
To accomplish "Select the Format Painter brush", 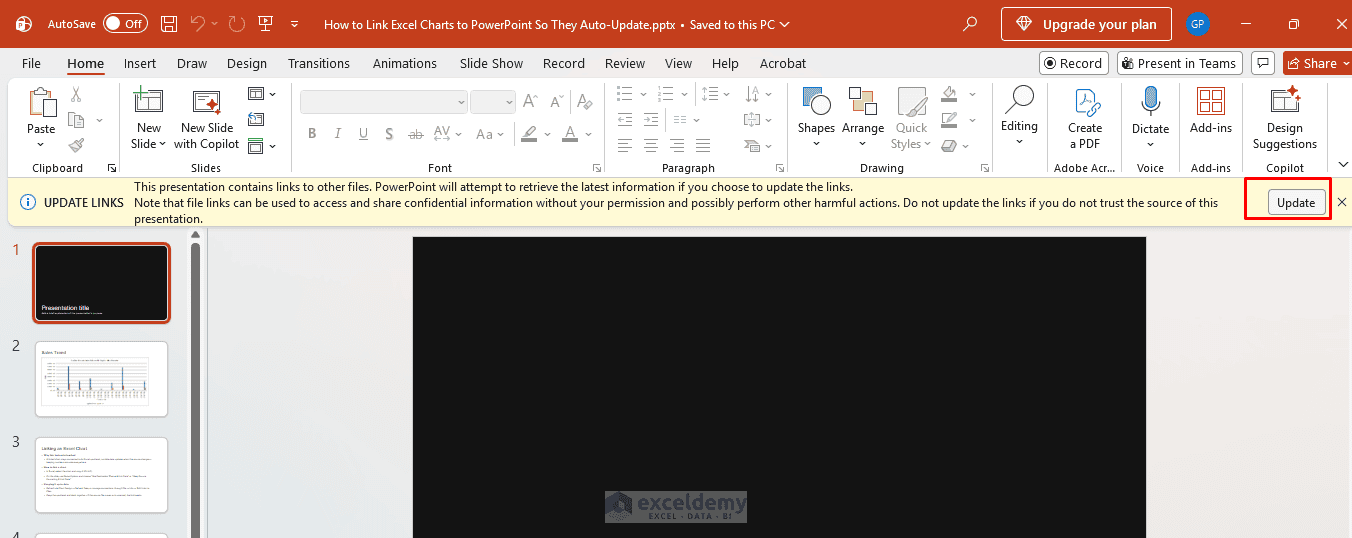I will [76, 145].
